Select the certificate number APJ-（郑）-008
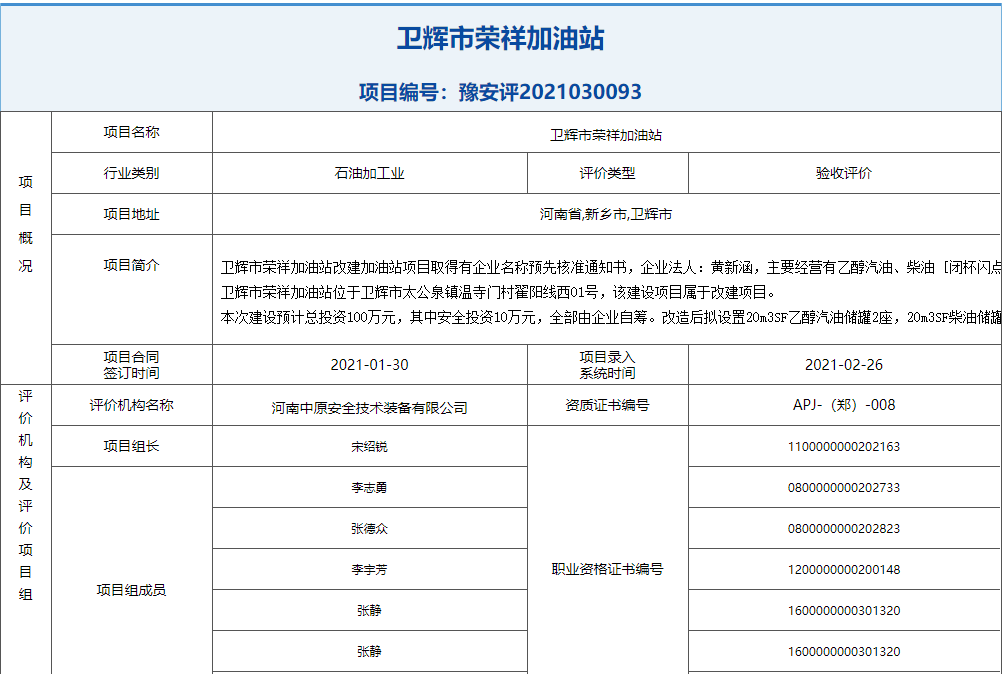The image size is (1002, 674). [844, 405]
